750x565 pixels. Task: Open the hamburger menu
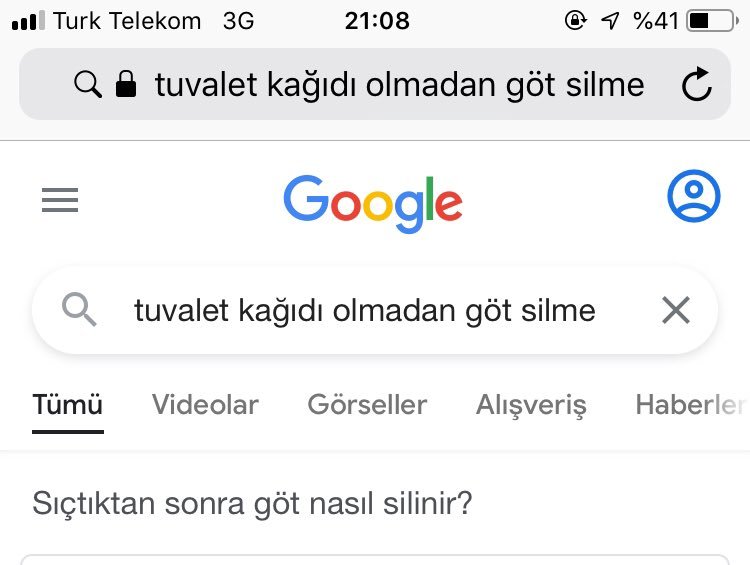pos(60,202)
